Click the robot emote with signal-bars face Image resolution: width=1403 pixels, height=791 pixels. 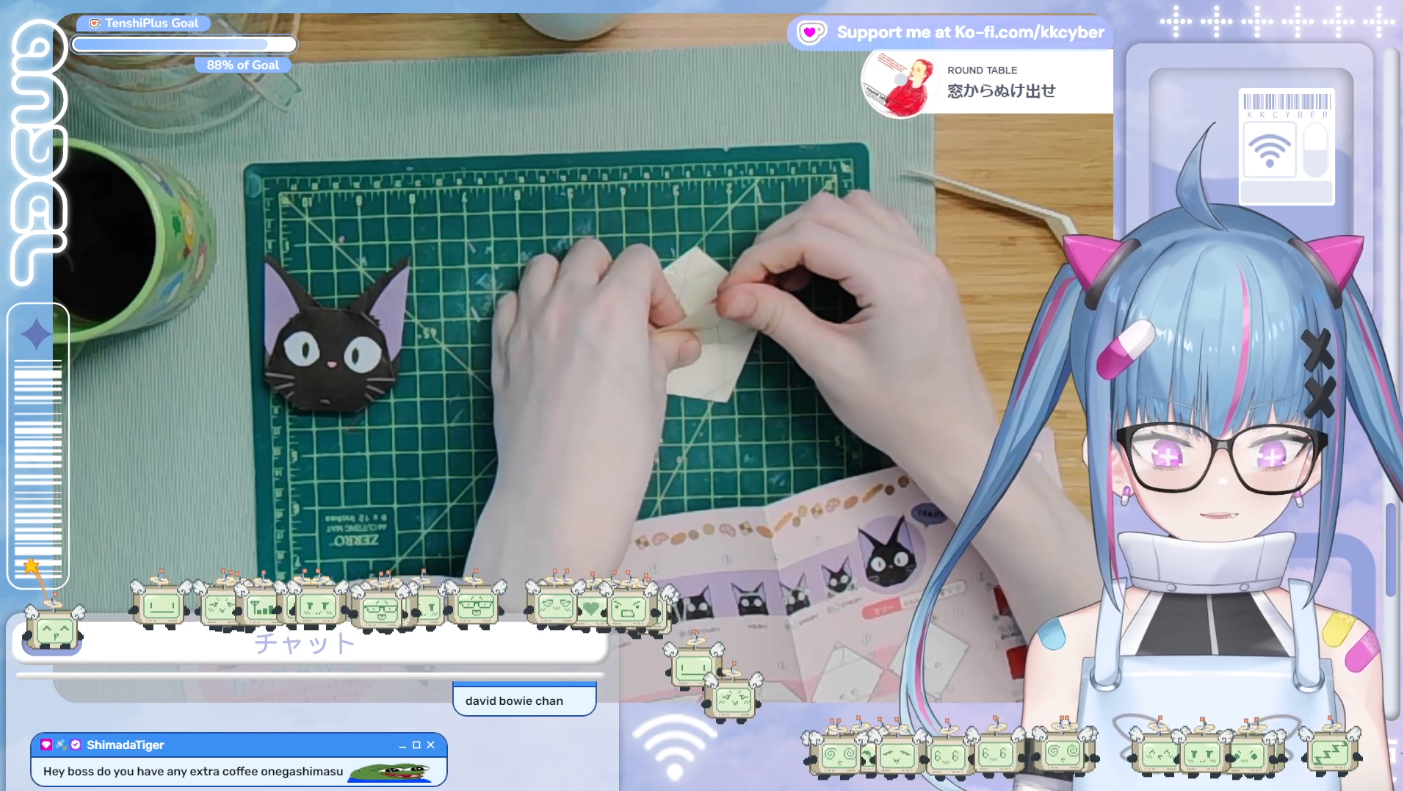click(x=261, y=604)
